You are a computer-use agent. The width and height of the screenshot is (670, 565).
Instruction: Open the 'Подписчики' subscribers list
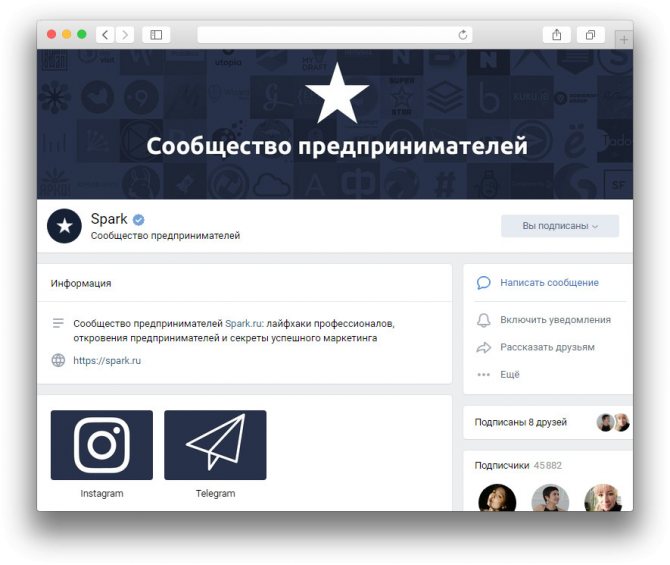502,465
